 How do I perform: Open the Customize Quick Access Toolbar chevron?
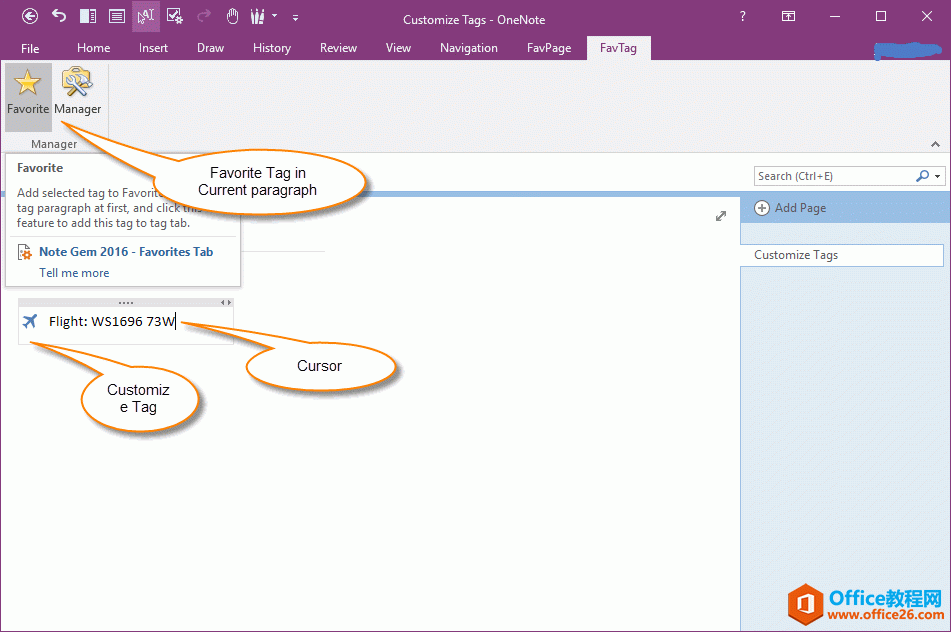(294, 17)
